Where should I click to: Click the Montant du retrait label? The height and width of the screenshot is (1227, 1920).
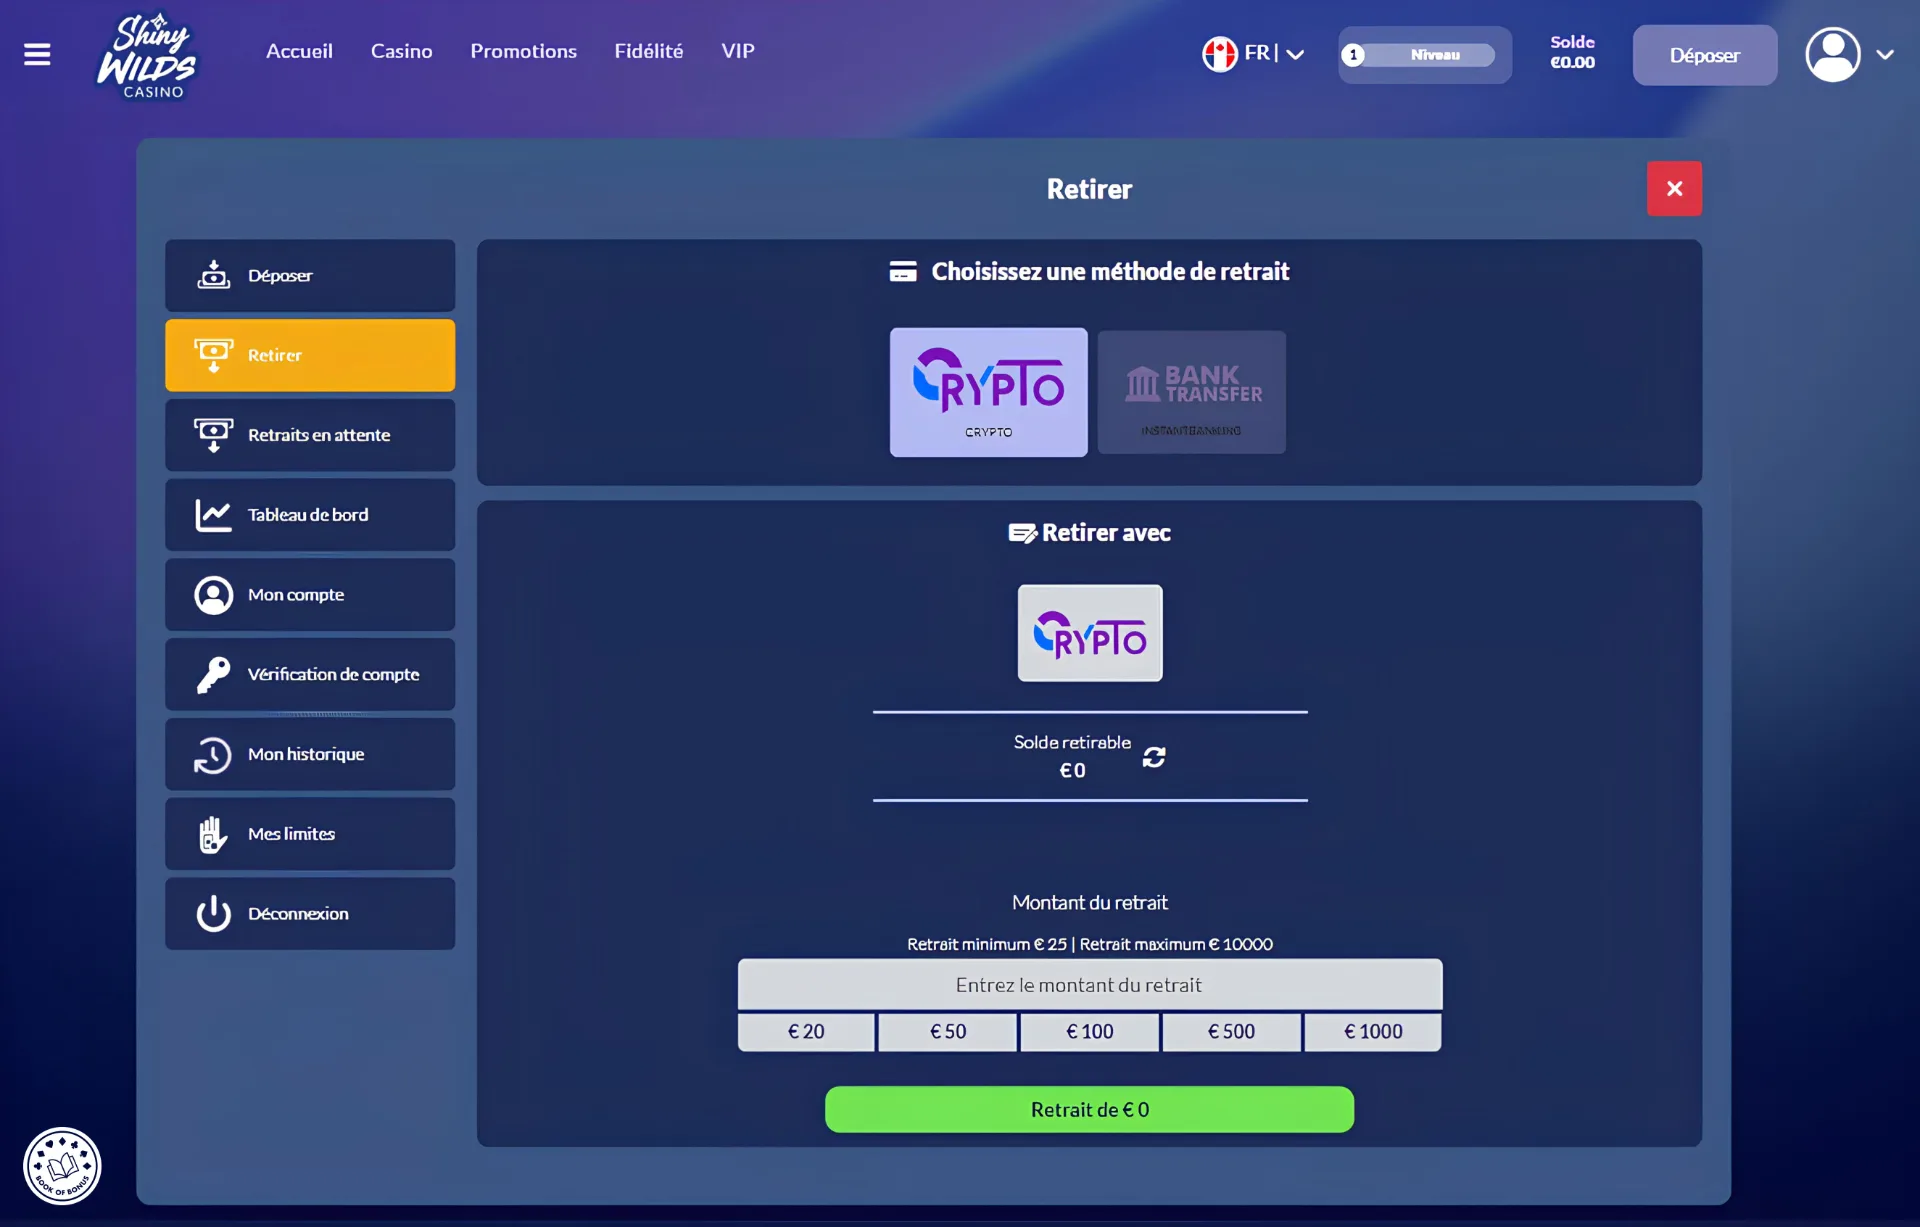[1090, 902]
